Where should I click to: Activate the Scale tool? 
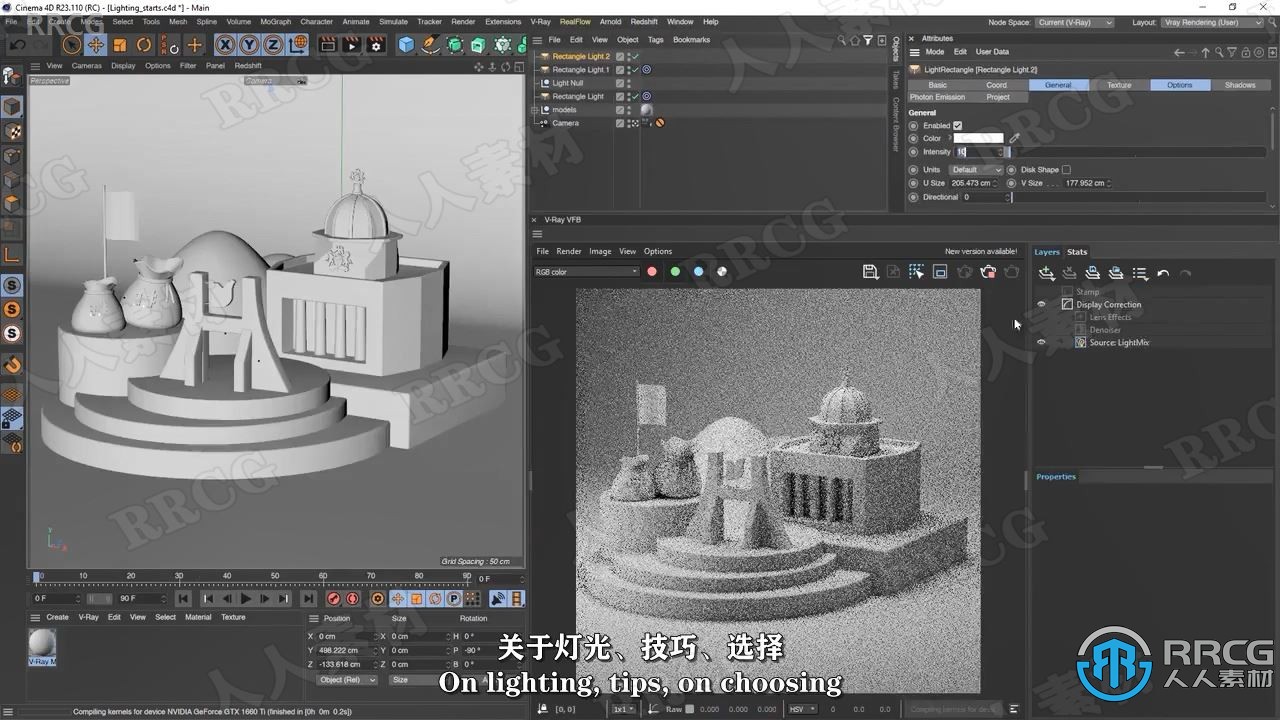click(120, 44)
